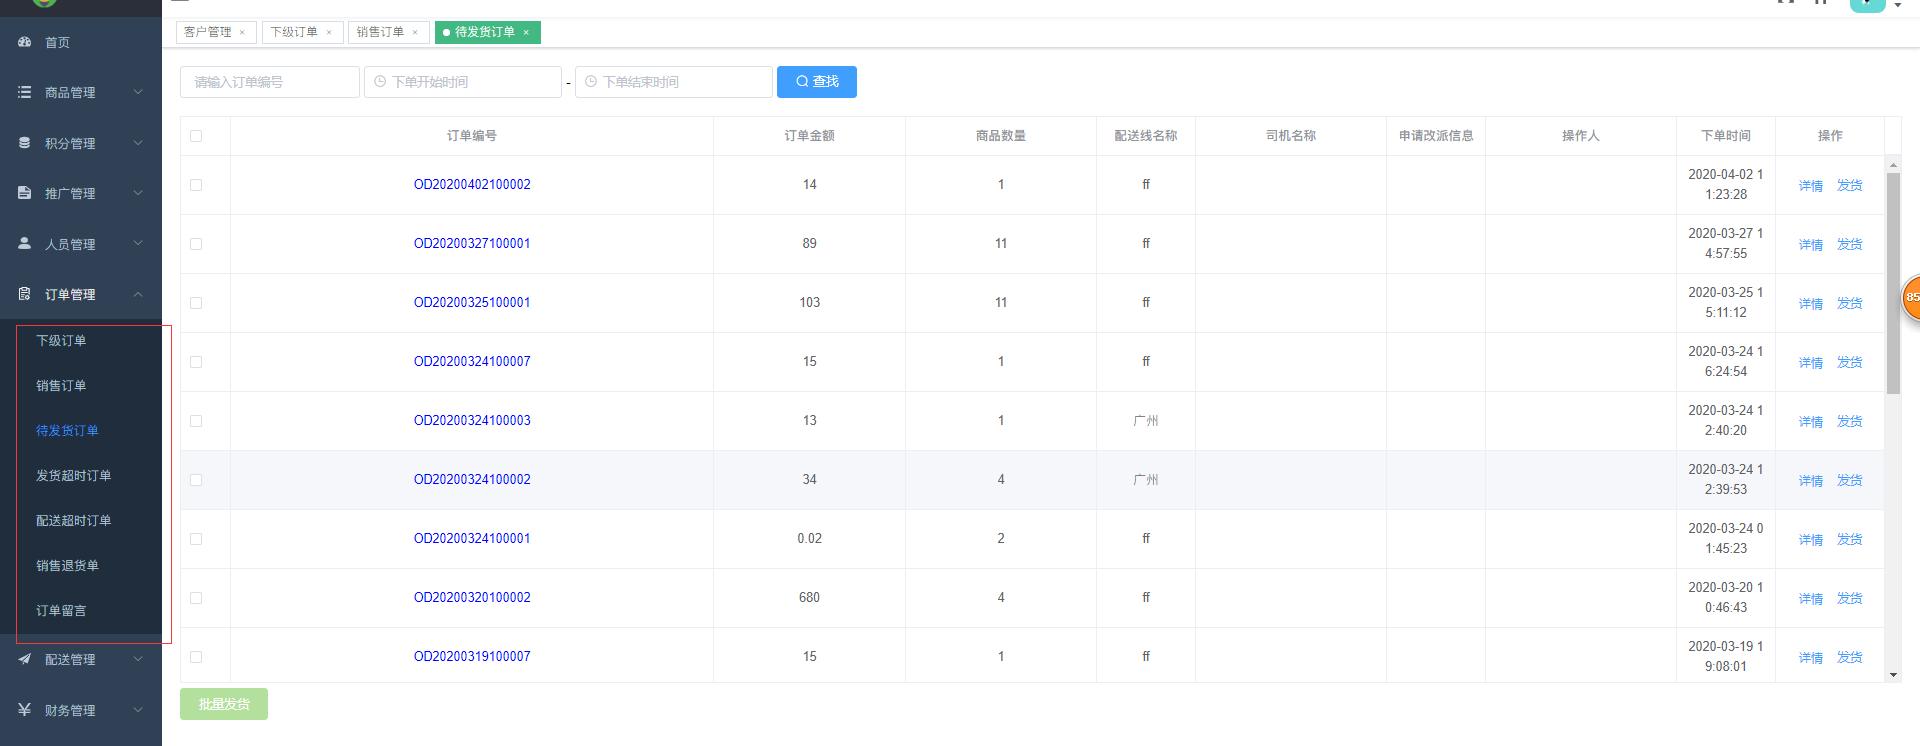Collapse the 订单管理 menu chevron
Image resolution: width=1920 pixels, height=746 pixels.
click(138, 294)
